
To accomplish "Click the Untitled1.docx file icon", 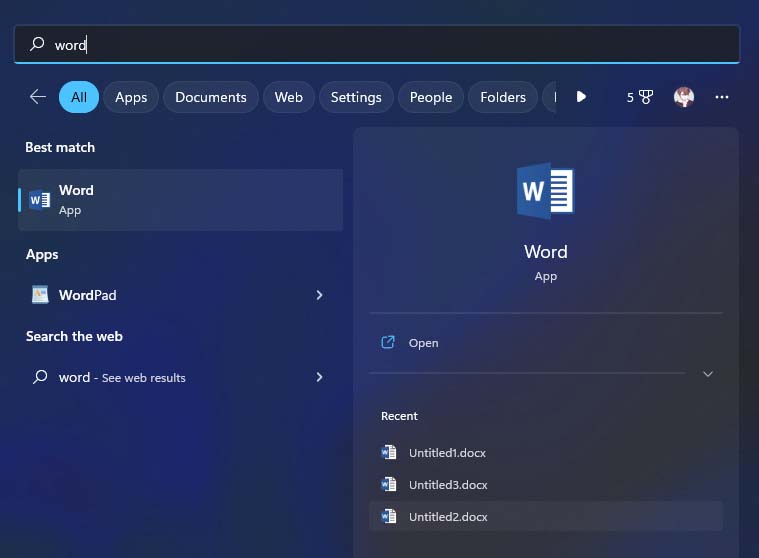I will [x=389, y=453].
